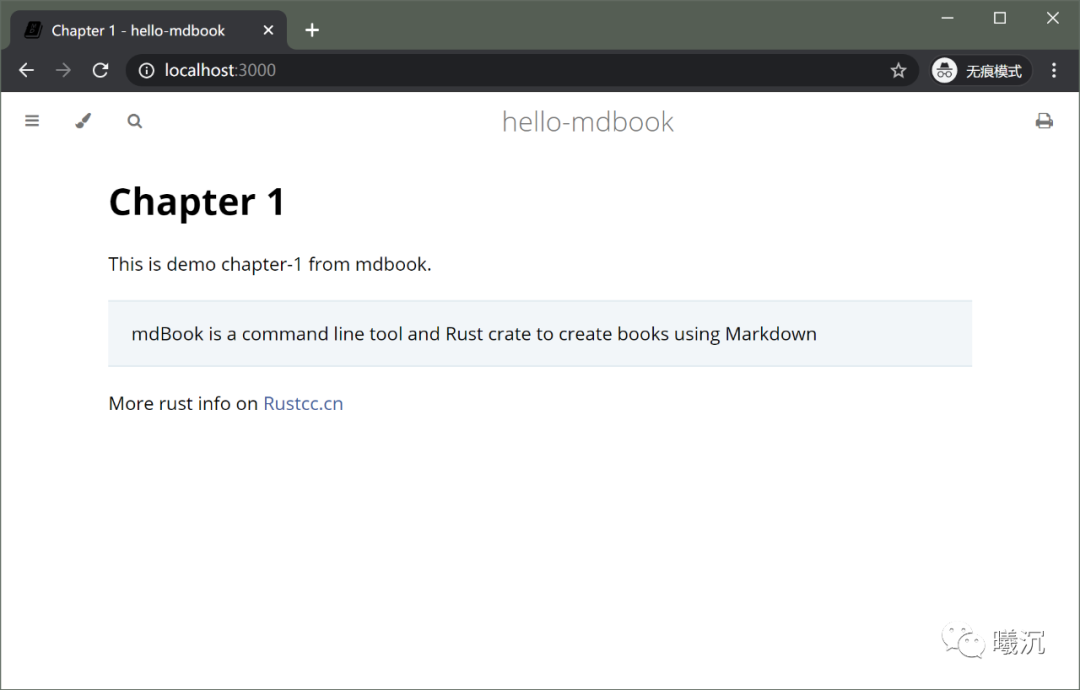Viewport: 1080px width, 690px height.
Task: Click the print icon to print the book
Action: [1044, 120]
